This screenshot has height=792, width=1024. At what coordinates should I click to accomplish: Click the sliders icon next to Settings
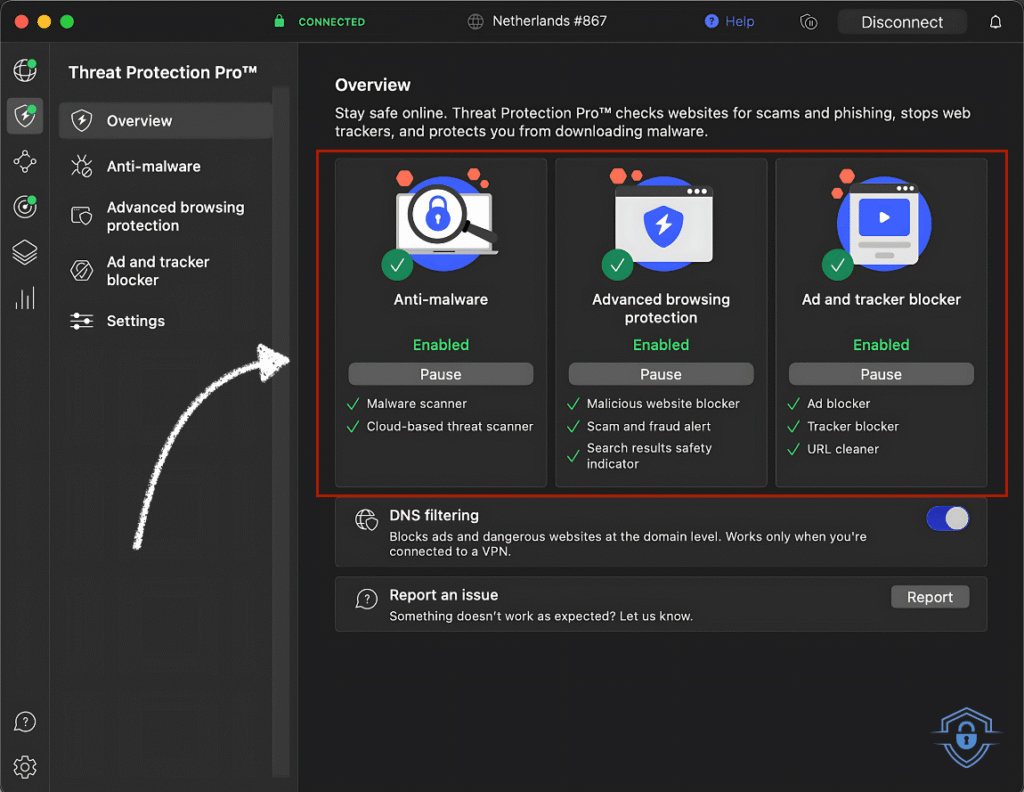coord(82,321)
